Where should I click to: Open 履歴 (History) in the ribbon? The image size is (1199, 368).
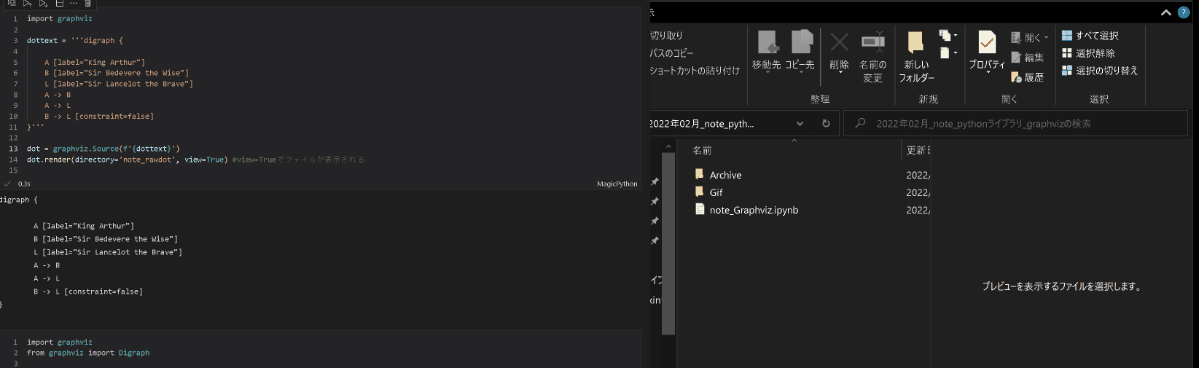[x=1027, y=77]
